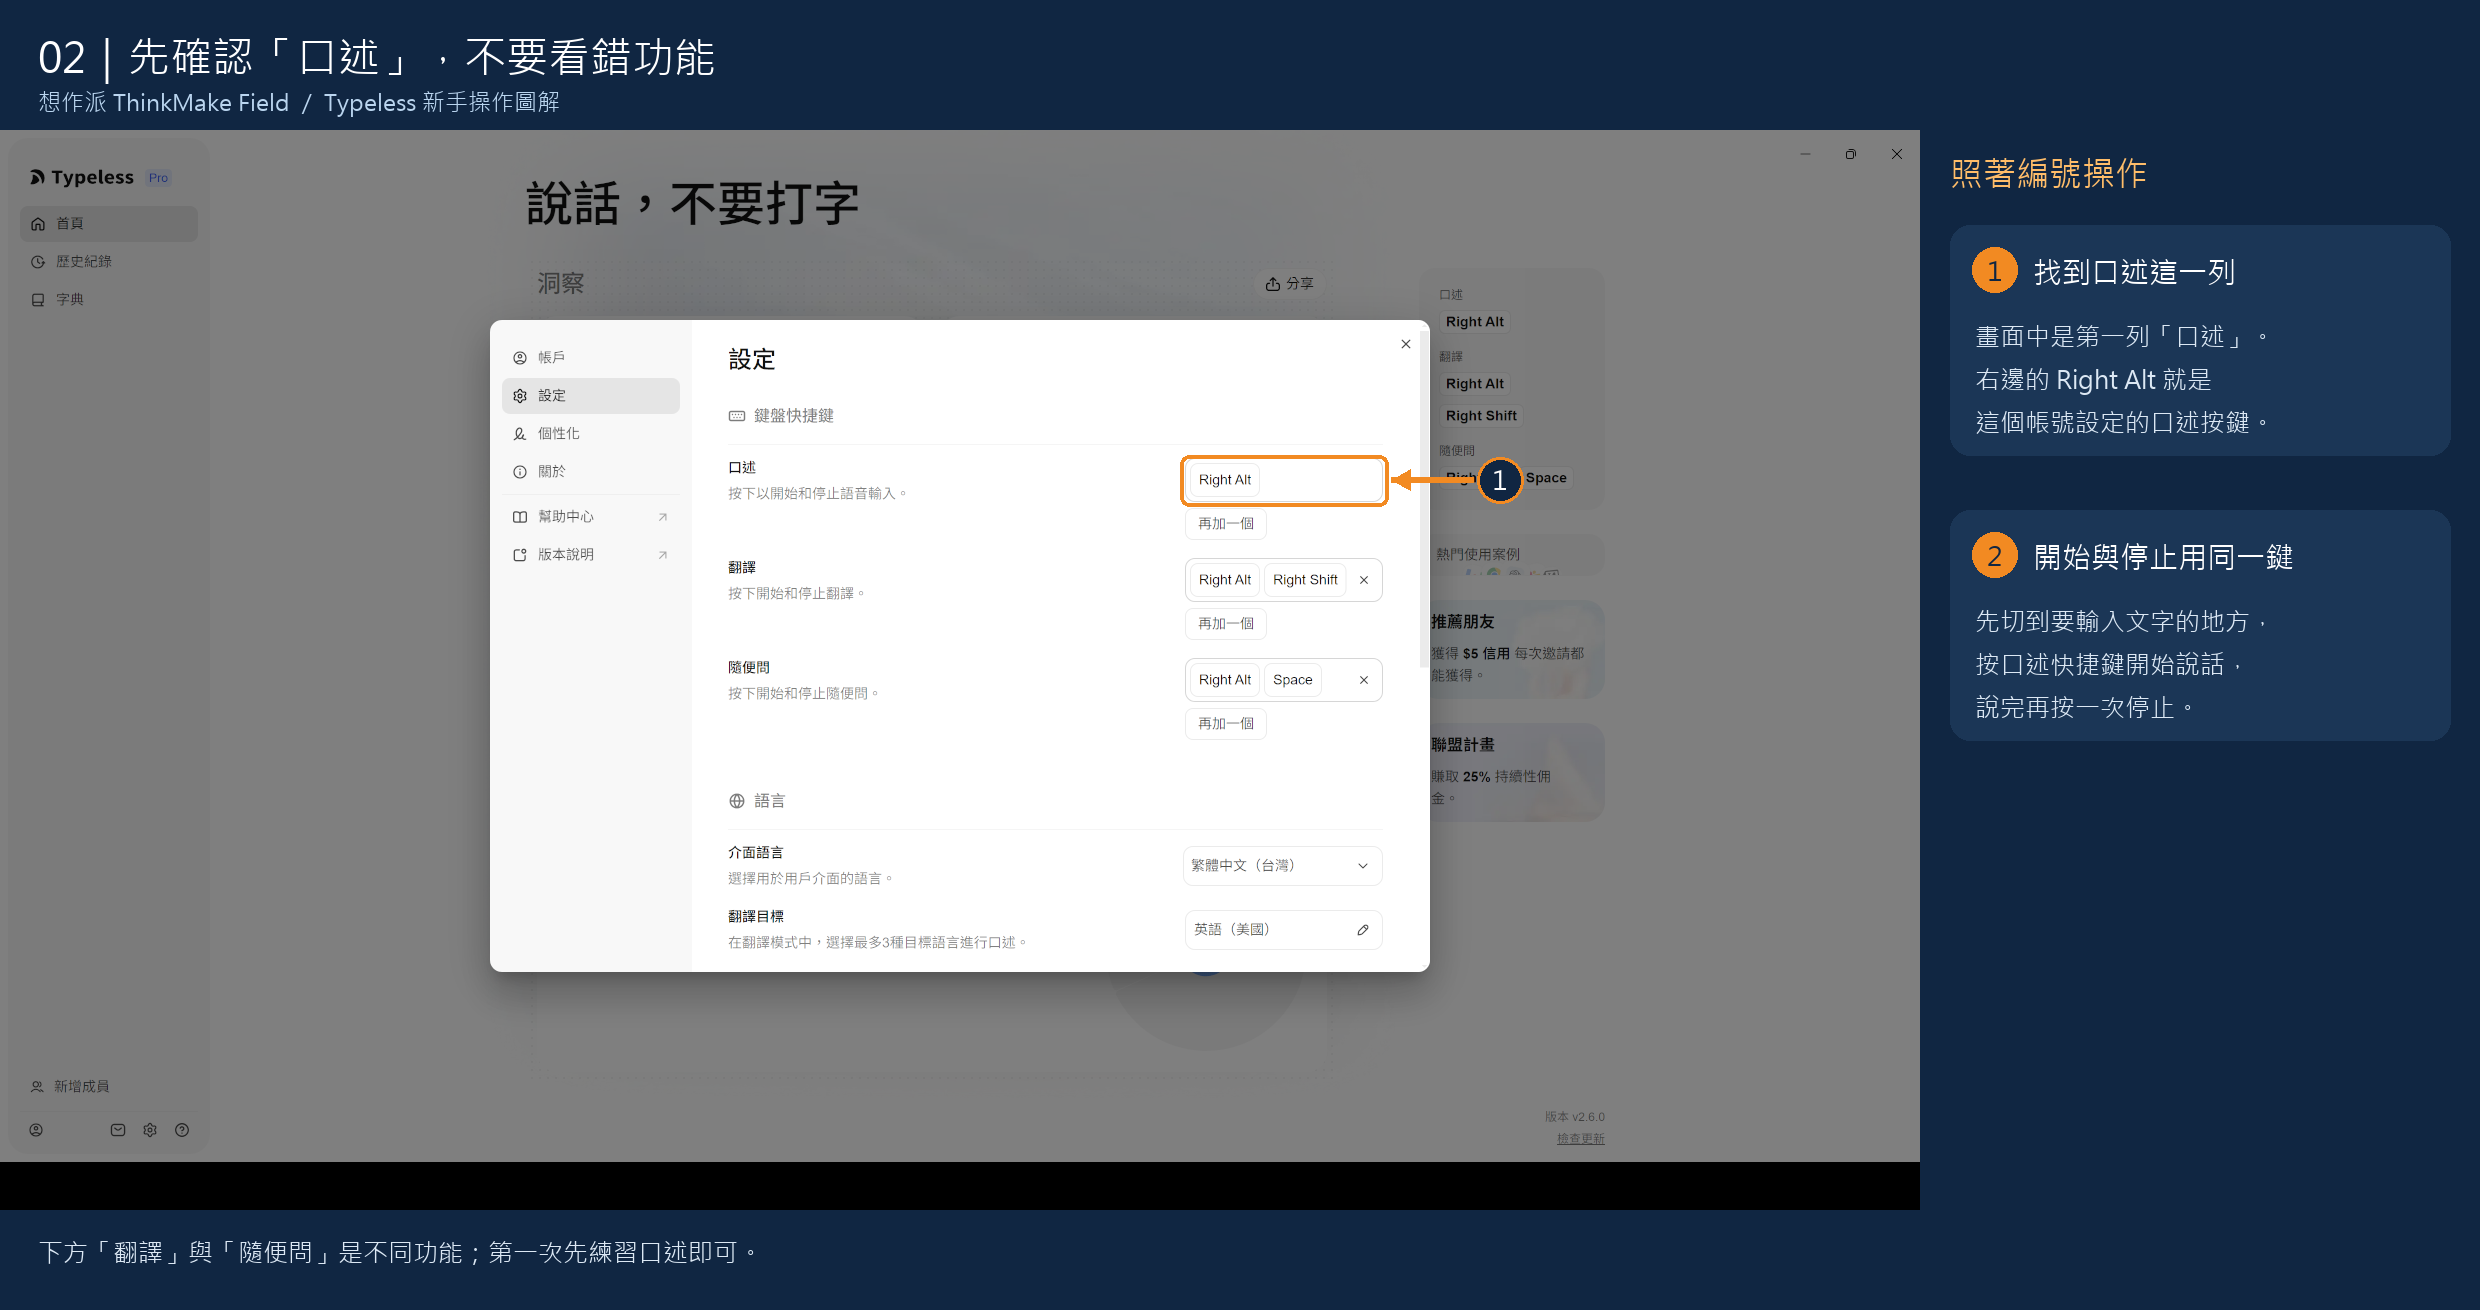Screen dimensions: 2480x1310
Task: Click the 口述 shortcut field with Right Alt
Action: point(1284,480)
